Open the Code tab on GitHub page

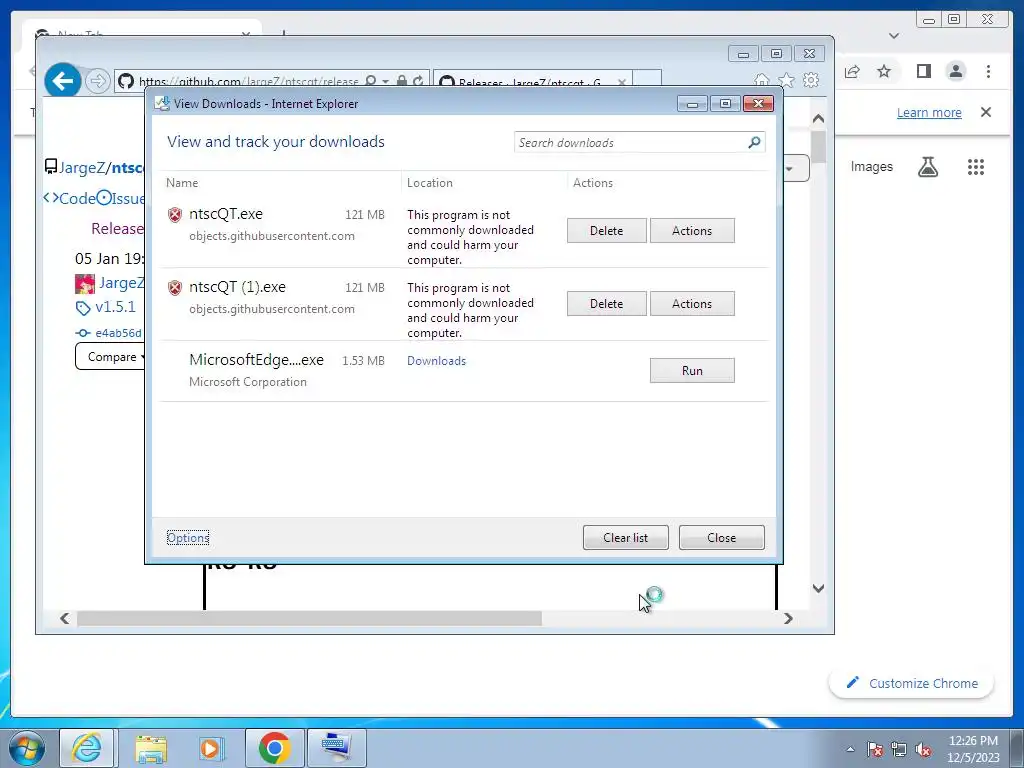point(70,198)
